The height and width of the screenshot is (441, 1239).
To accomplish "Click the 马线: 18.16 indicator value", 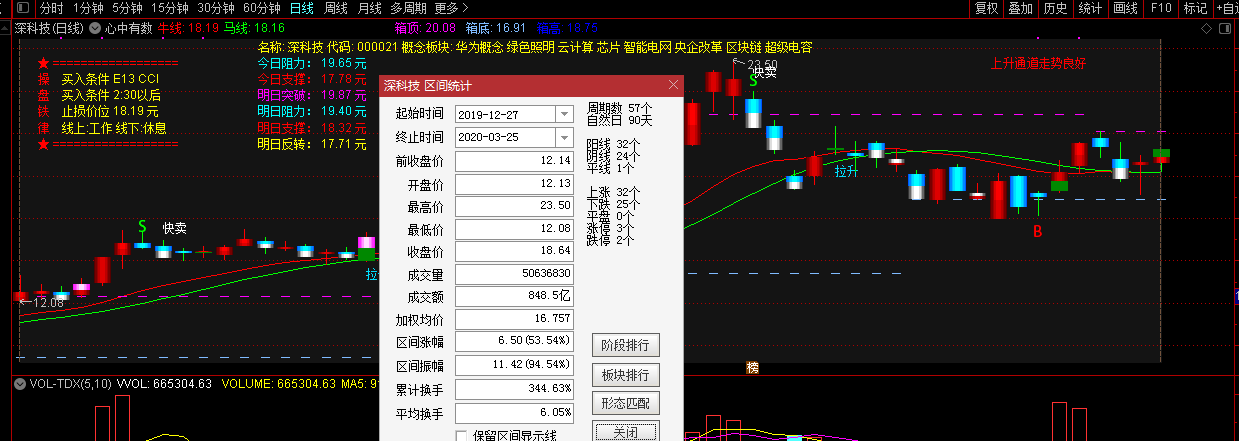I will coord(254,28).
